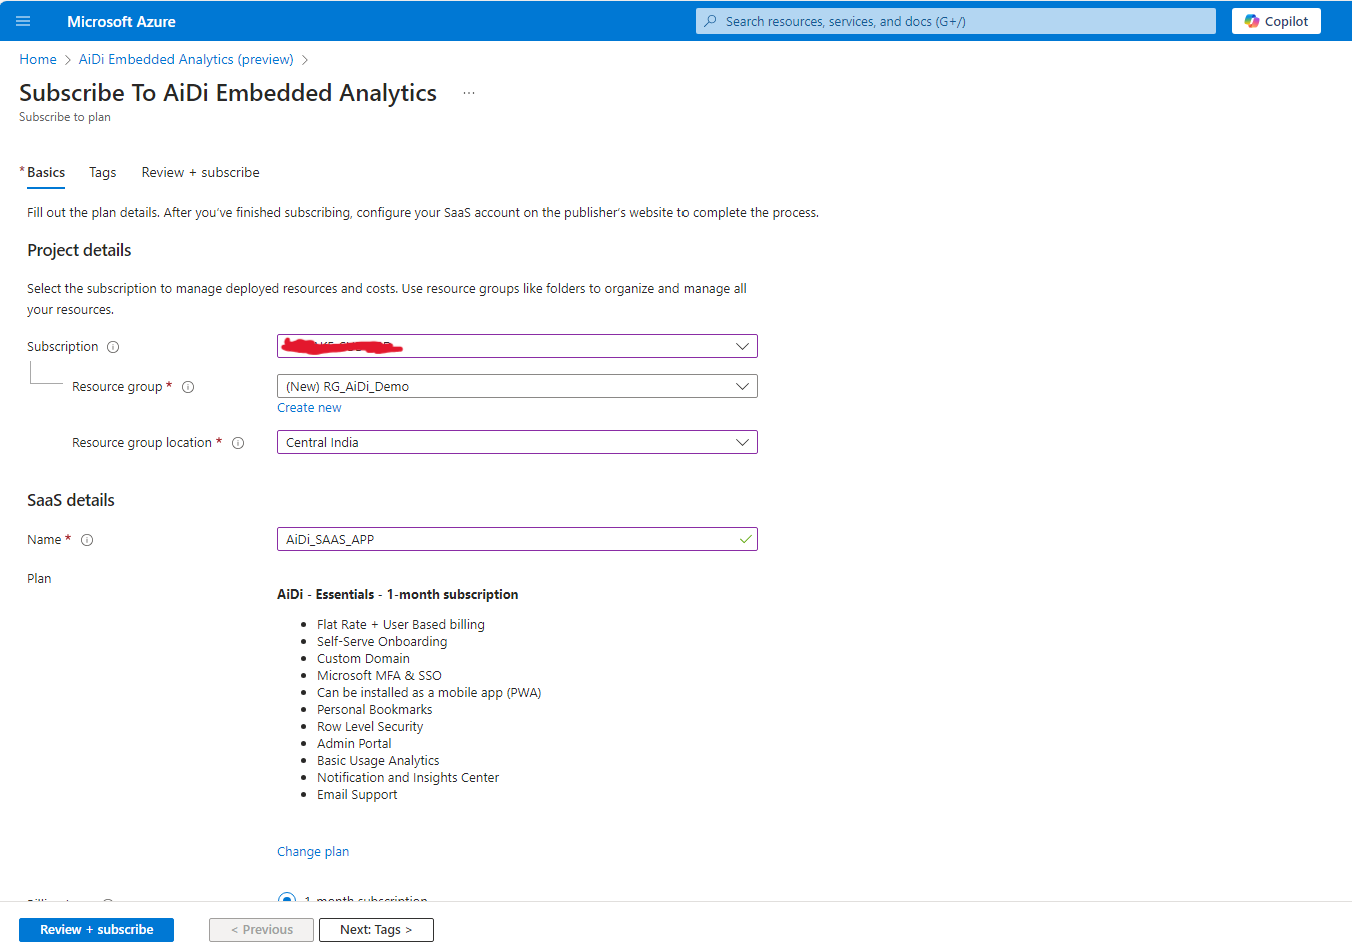
Task: Show info tooltip for Name field
Action: (87, 540)
